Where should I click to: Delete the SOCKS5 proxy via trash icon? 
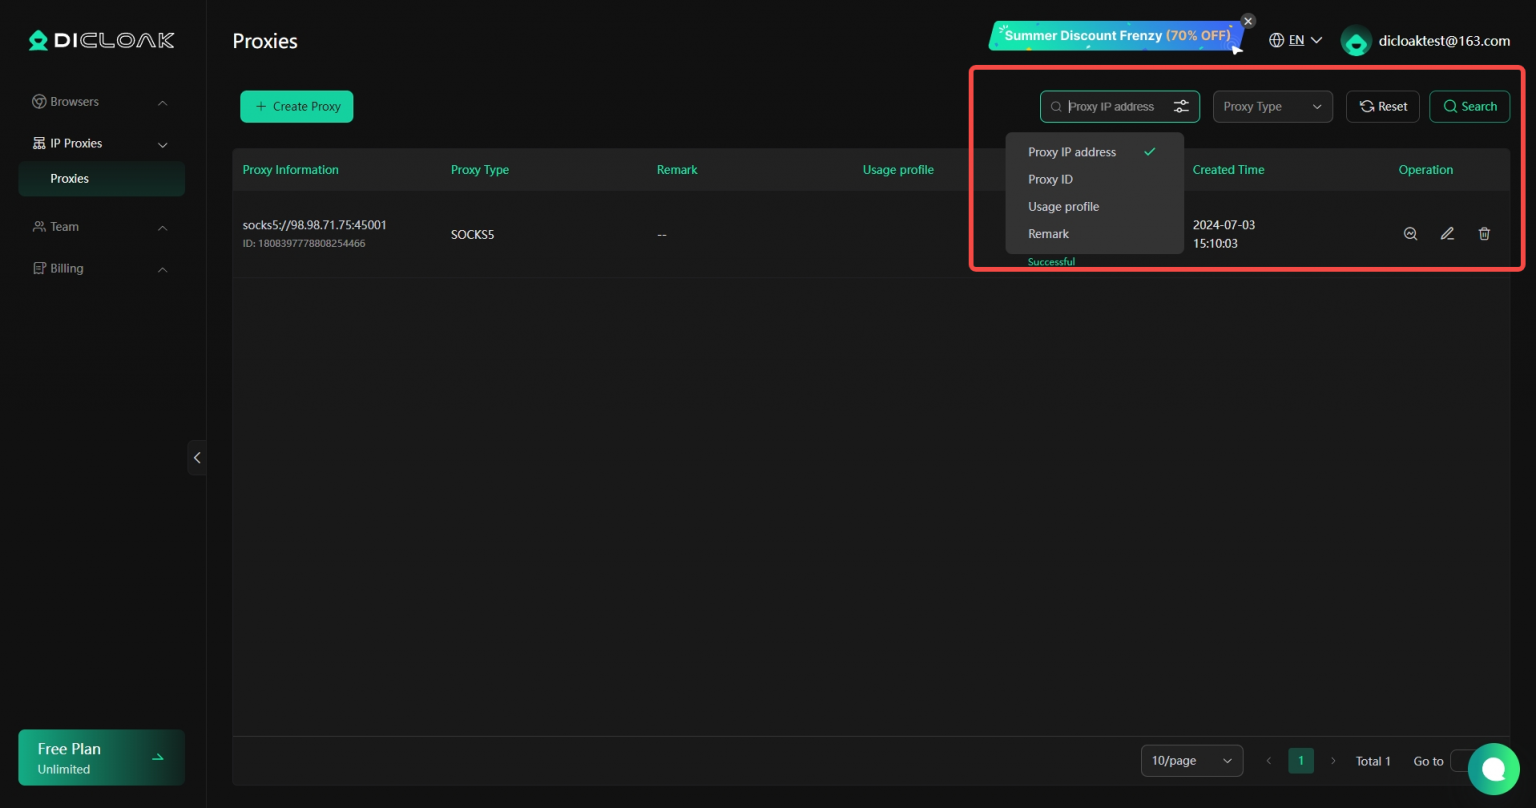(x=1484, y=233)
